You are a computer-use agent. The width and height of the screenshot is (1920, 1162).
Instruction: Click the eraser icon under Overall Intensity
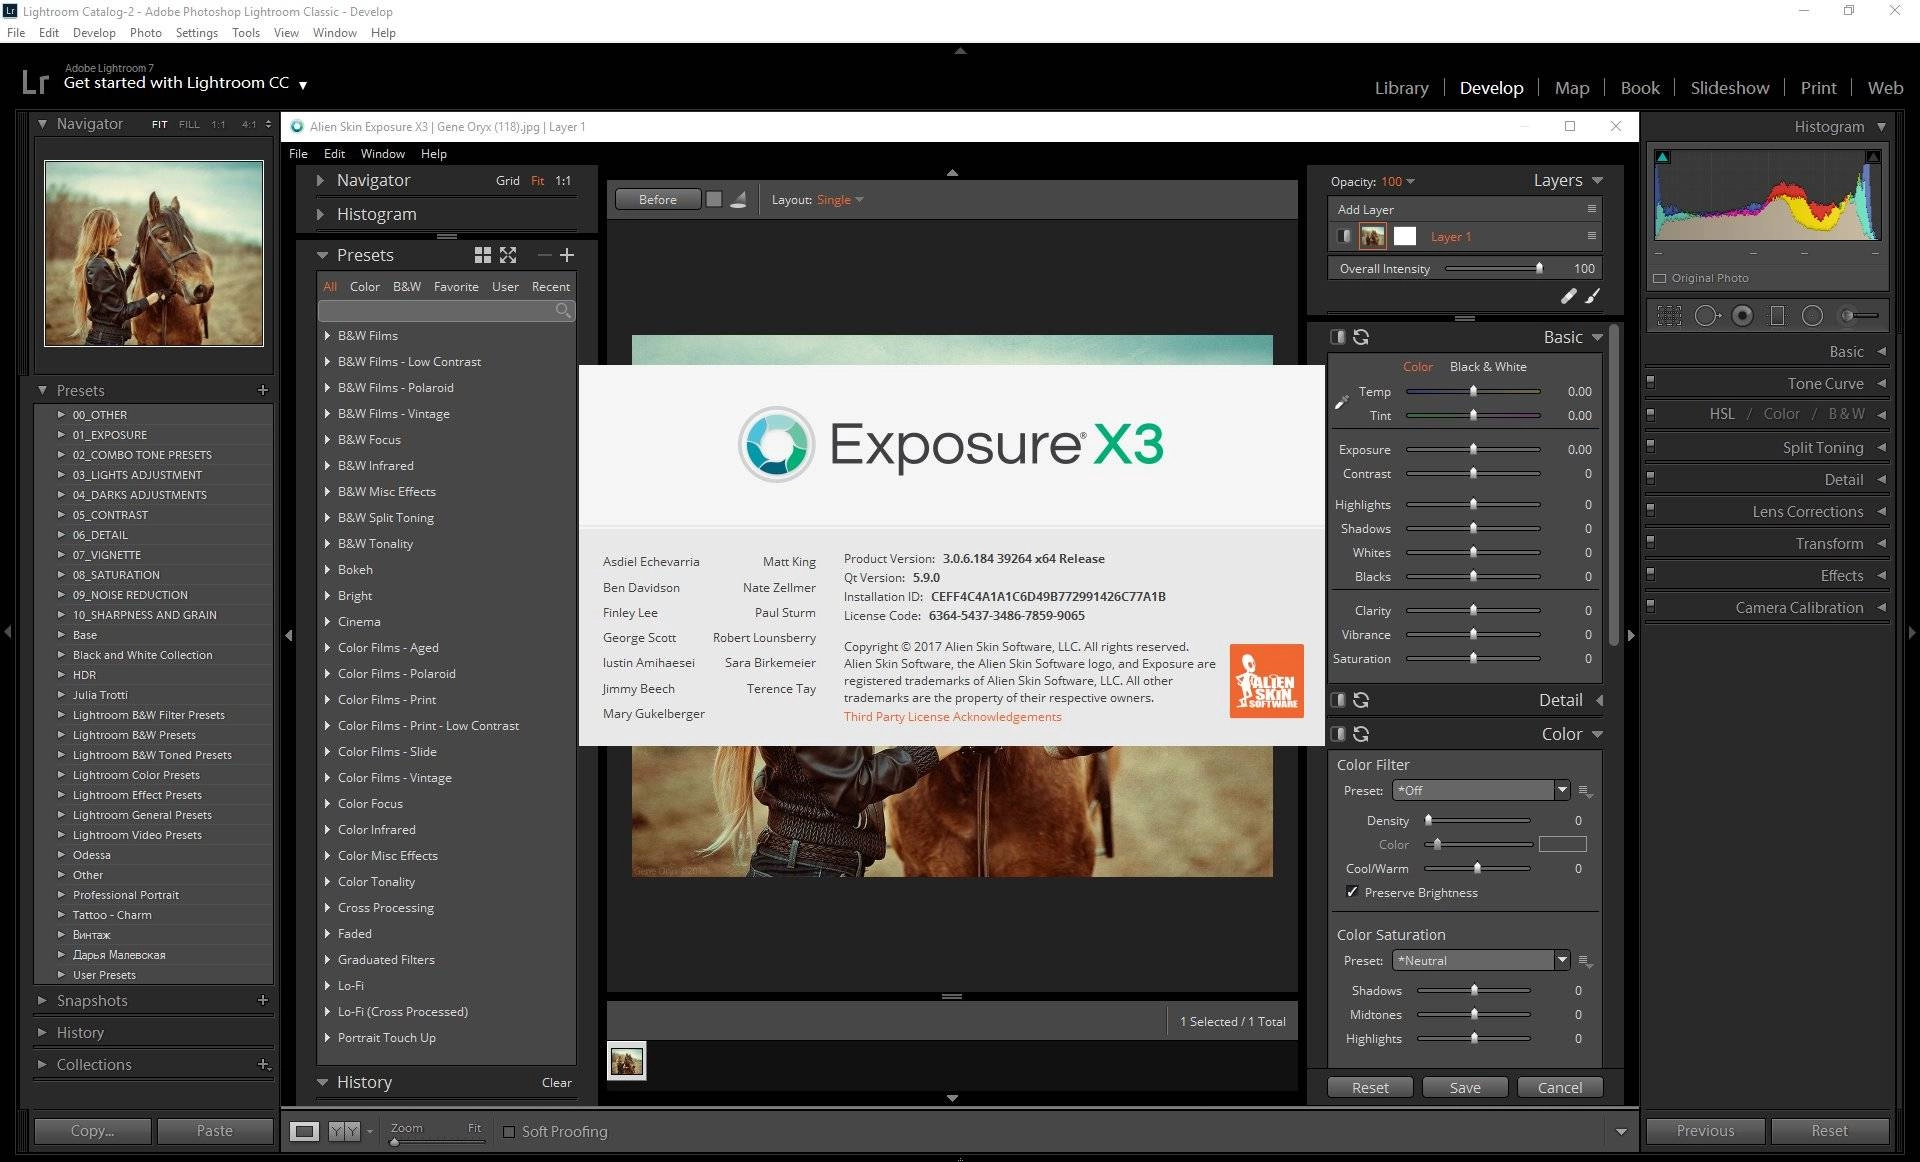pos(1569,296)
